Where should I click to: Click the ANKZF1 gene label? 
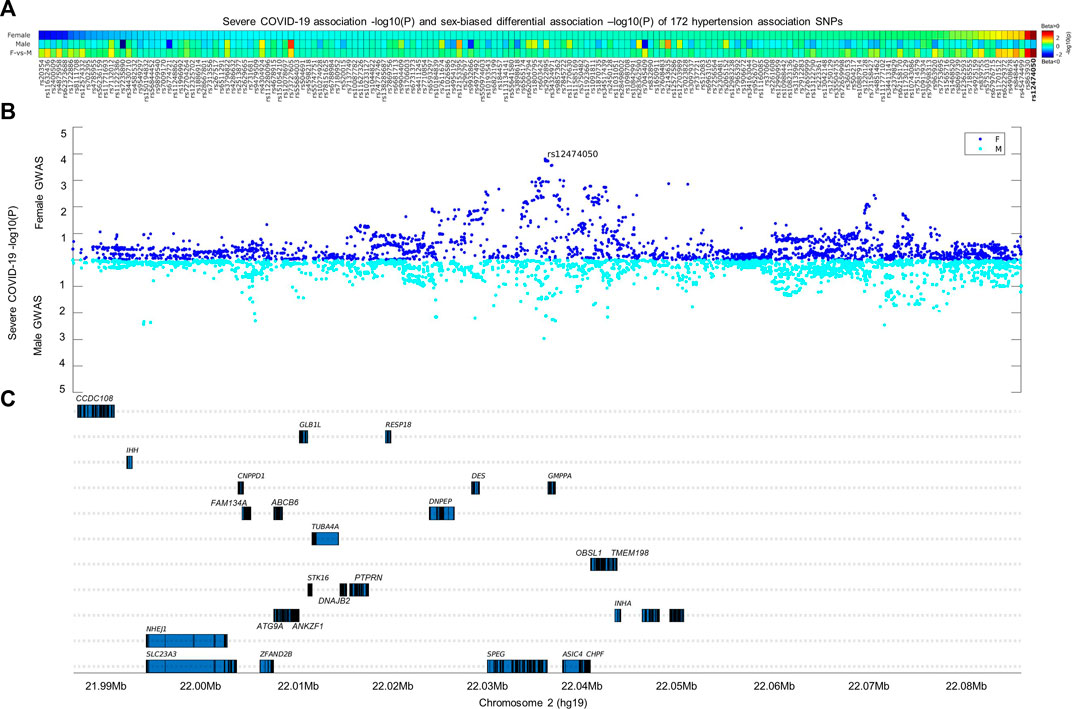[x=308, y=626]
